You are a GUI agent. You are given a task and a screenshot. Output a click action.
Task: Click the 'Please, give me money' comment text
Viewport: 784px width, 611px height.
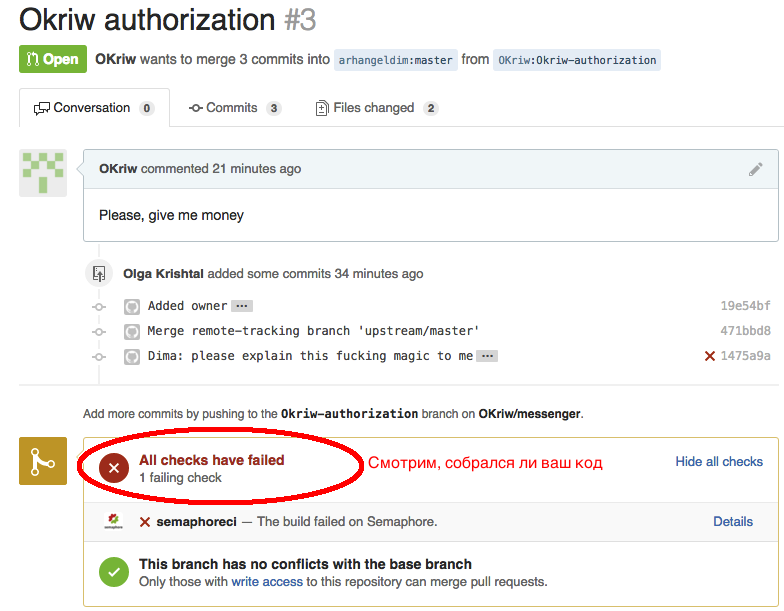pos(172,215)
